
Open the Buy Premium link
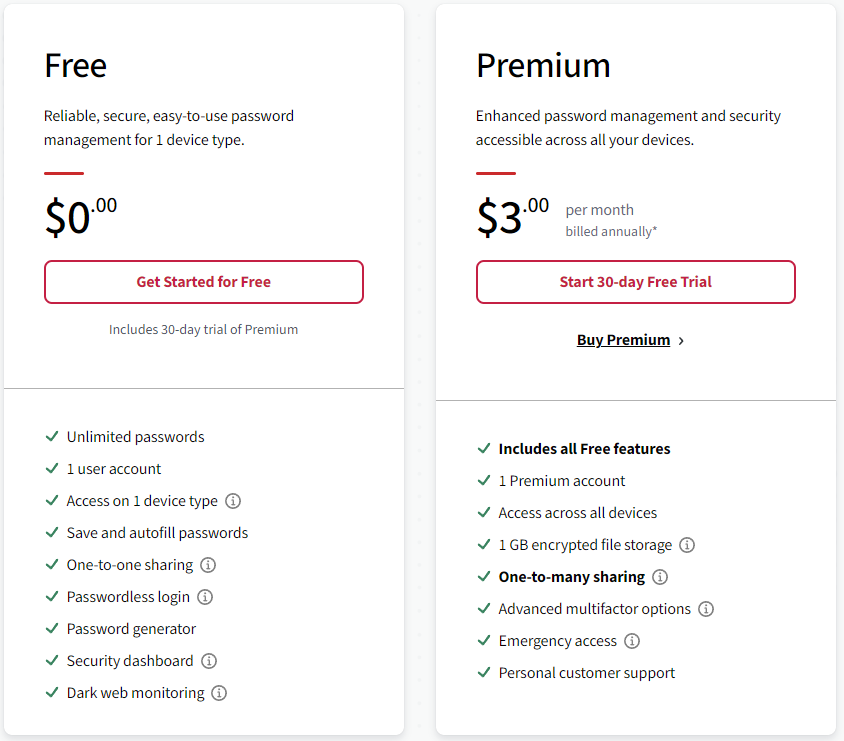pyautogui.click(x=623, y=339)
